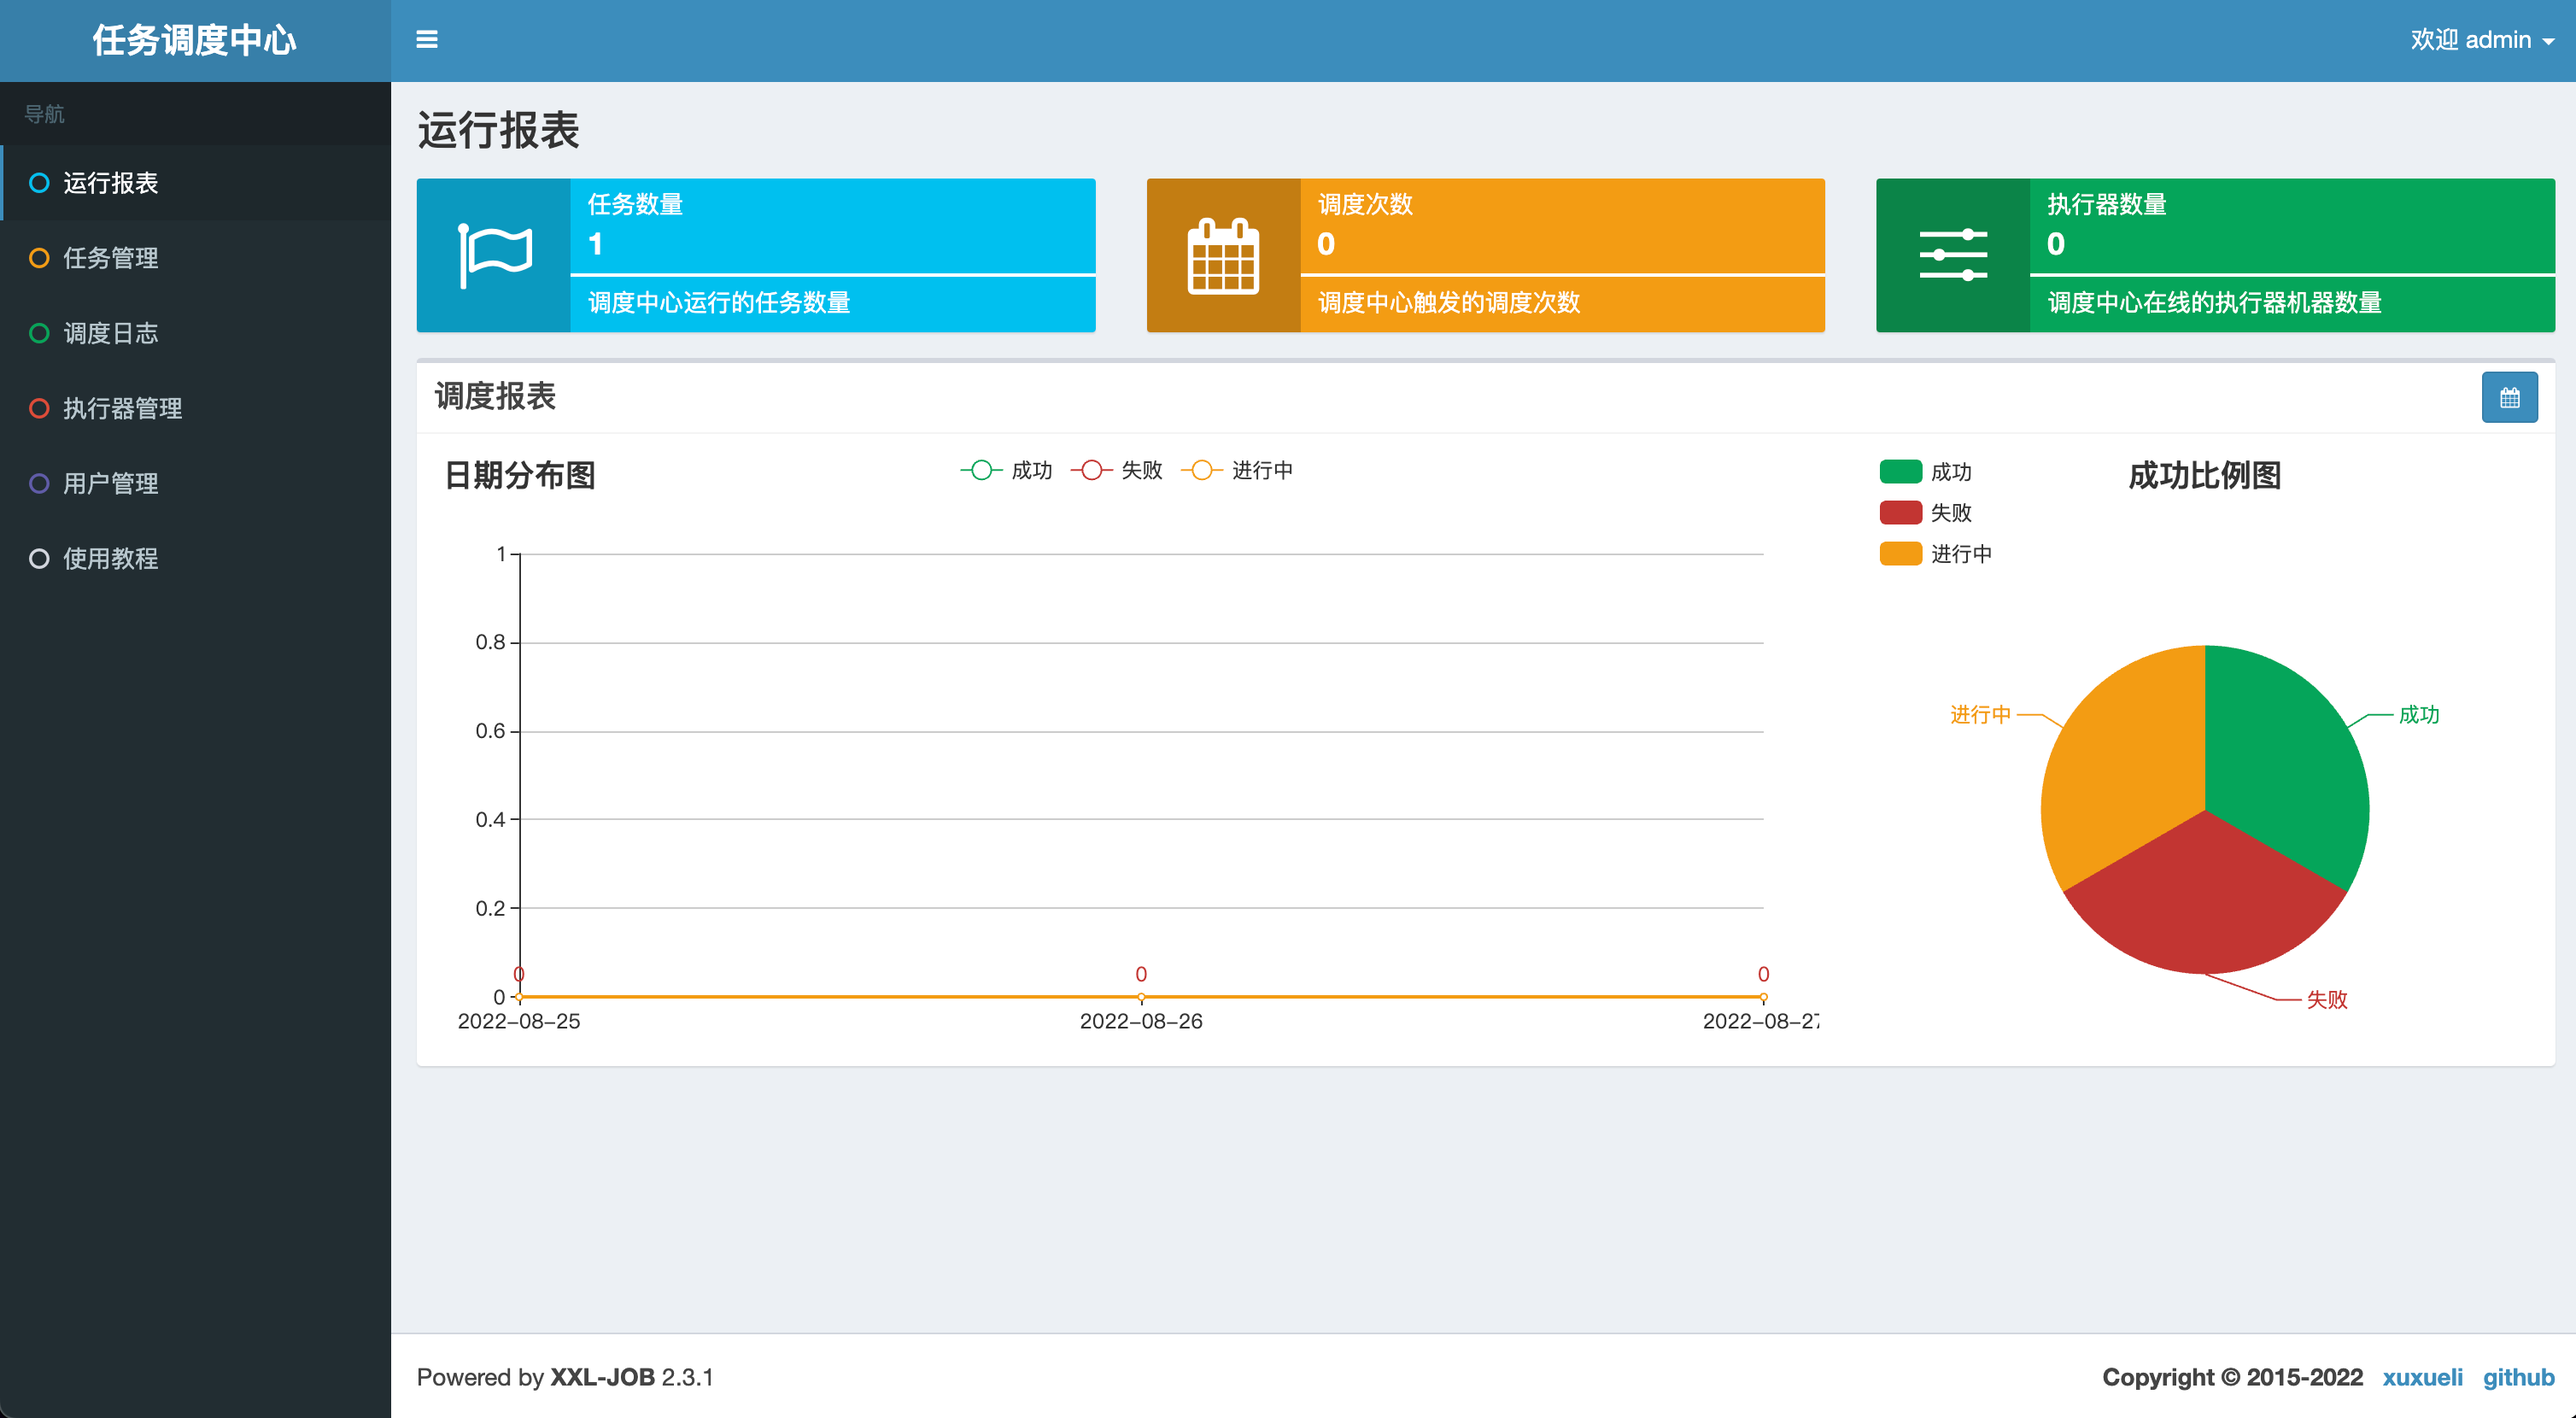
Task: Open 使用教程 in the sidebar menu
Action: pyautogui.click(x=110, y=558)
